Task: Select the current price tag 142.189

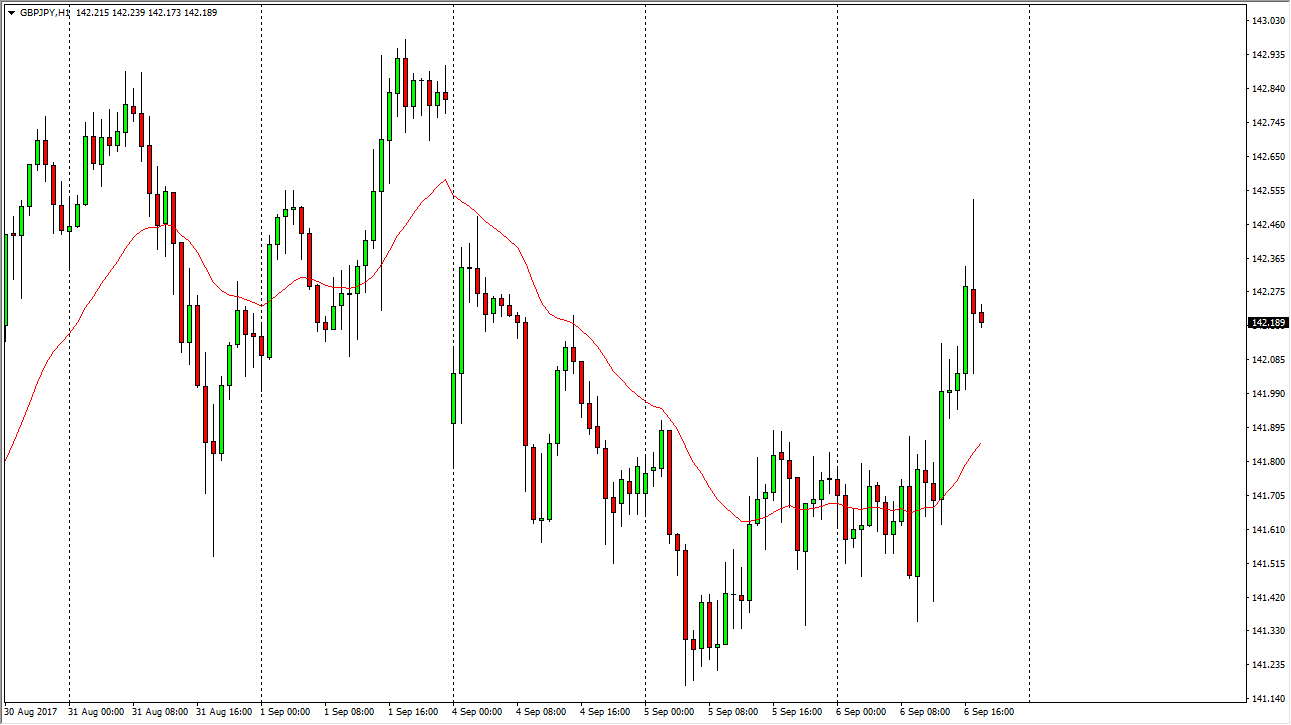Action: [x=1268, y=323]
